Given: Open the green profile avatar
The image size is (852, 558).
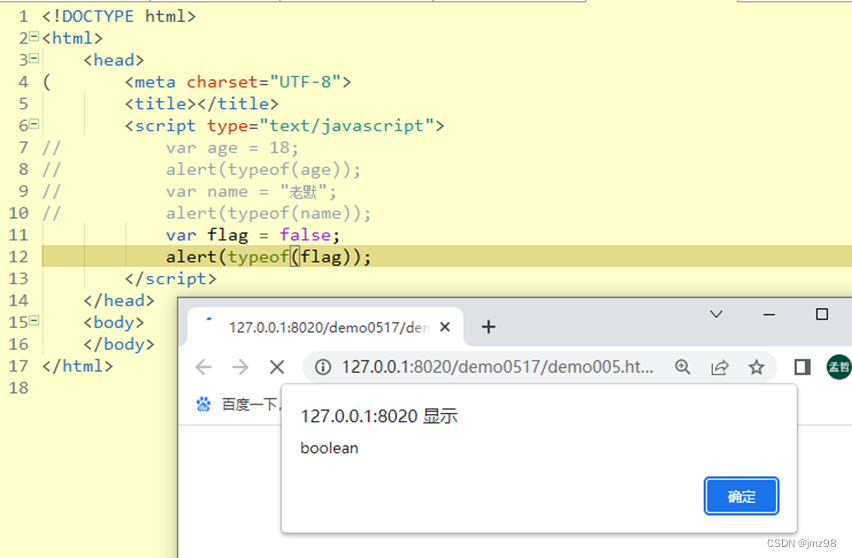Looking at the screenshot, I should (838, 367).
